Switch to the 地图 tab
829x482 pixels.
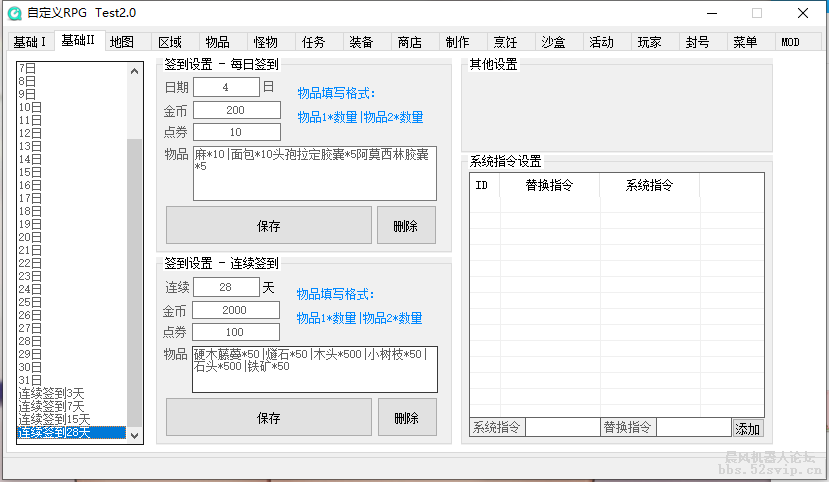click(x=122, y=42)
